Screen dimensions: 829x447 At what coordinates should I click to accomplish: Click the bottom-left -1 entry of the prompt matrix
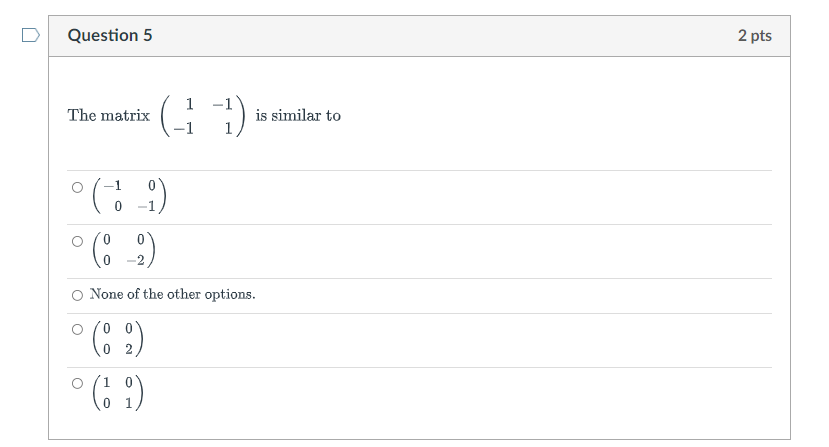183,129
